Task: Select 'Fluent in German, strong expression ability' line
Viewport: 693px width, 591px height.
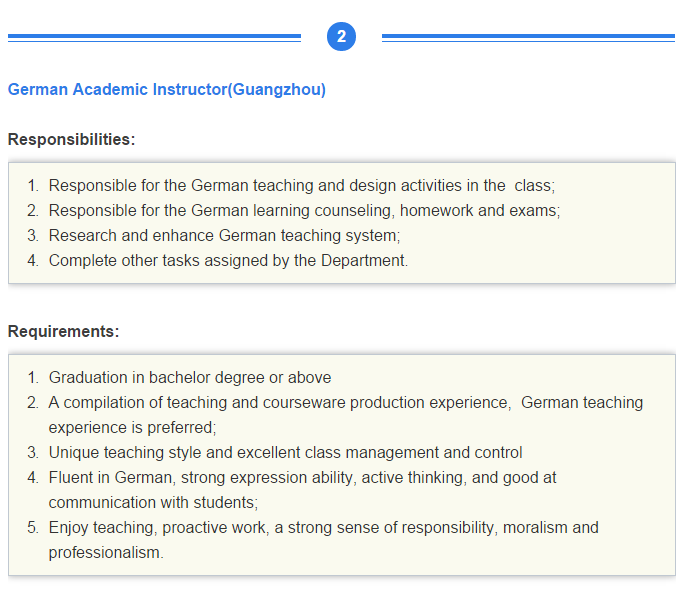Action: pos(302,478)
